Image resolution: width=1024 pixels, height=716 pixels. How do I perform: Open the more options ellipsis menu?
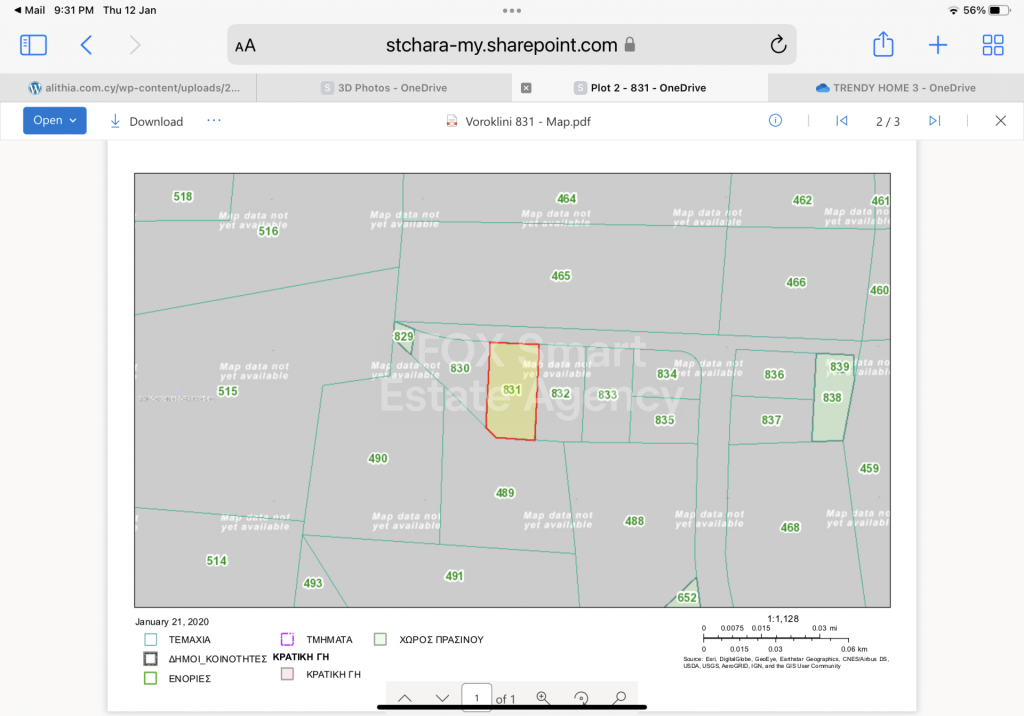213,121
